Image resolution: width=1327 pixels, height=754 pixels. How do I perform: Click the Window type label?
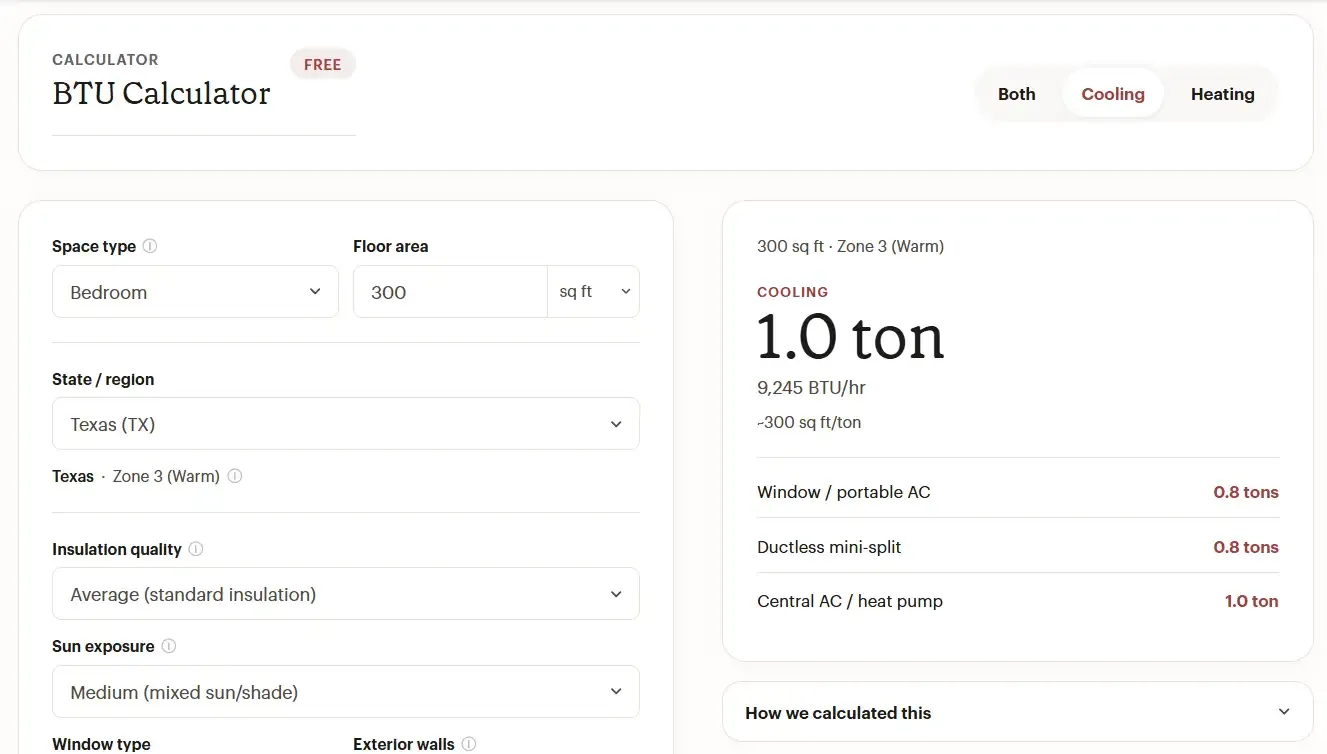tap(101, 744)
